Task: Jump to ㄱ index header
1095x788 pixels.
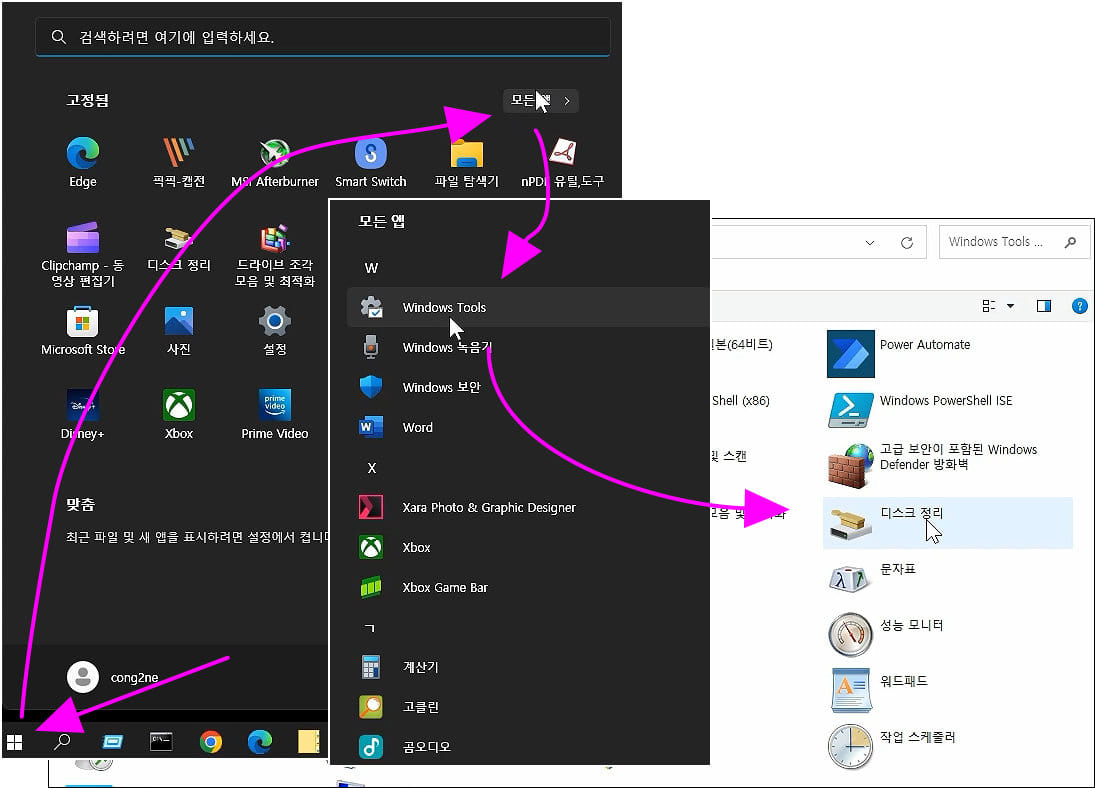Action: [370, 628]
